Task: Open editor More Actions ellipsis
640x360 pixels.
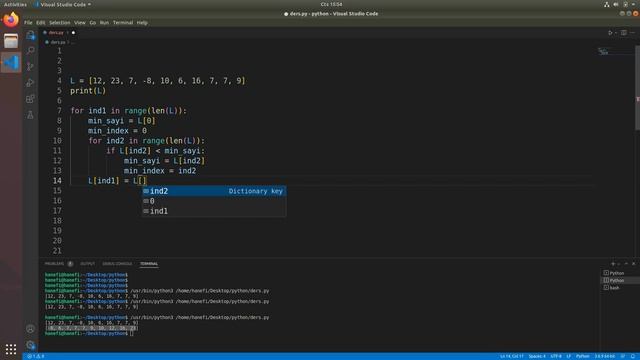Action: point(633,33)
